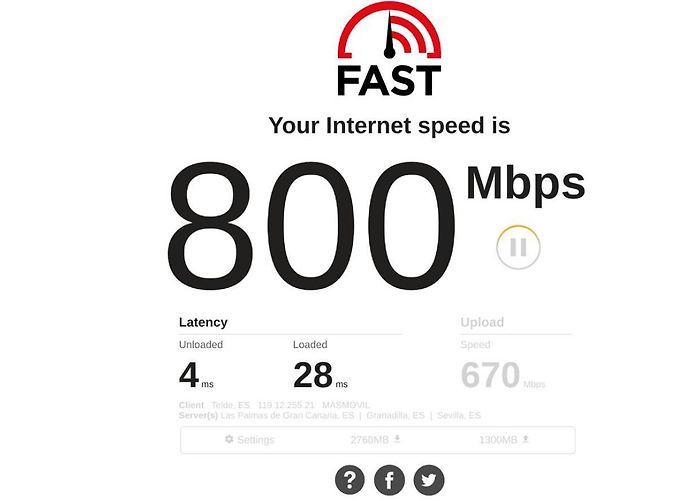
Task: Select the 800 download speed number
Action: pyautogui.click(x=311, y=226)
